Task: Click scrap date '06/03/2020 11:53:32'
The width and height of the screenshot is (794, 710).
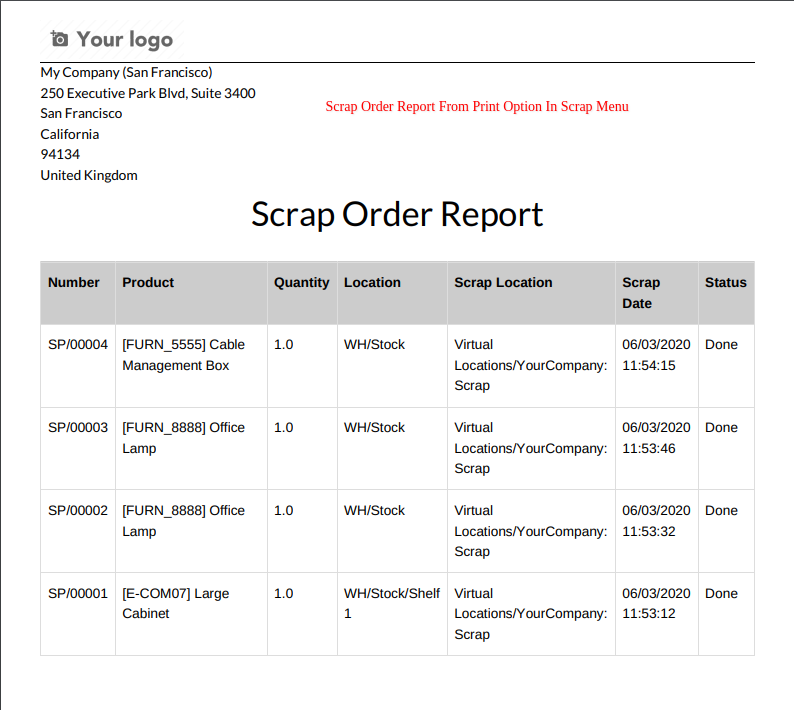Action: click(x=656, y=521)
